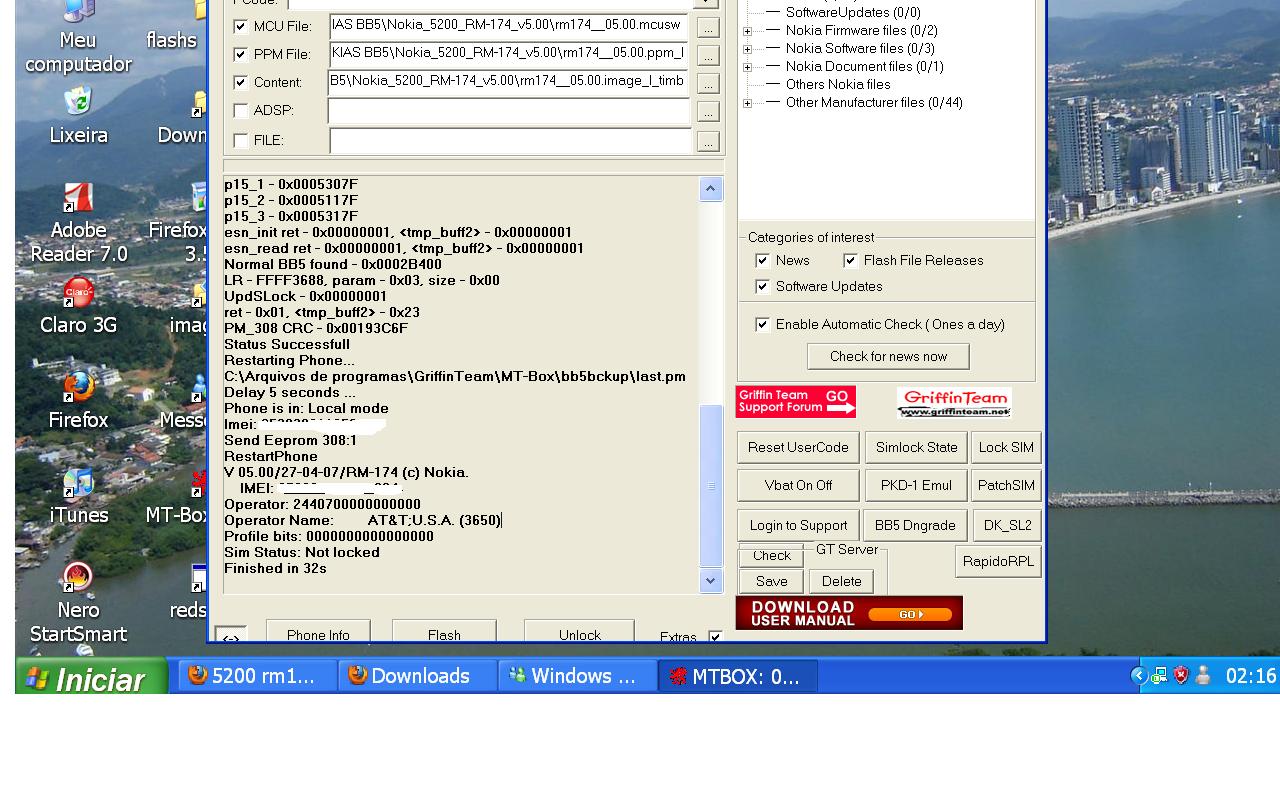Launch Adobe Reader 7.0 desktop shortcut
Image resolution: width=1280 pixels, height=800 pixels.
click(x=78, y=223)
